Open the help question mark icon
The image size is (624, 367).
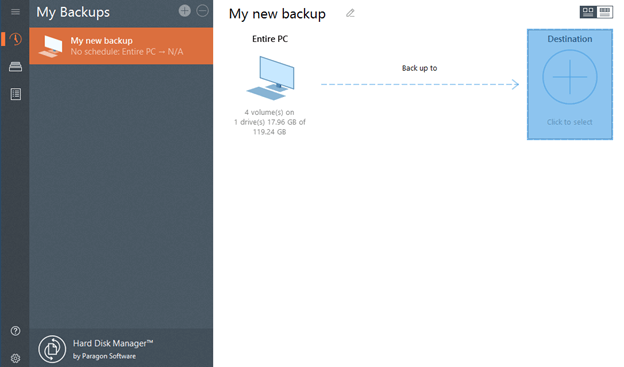(x=15, y=331)
